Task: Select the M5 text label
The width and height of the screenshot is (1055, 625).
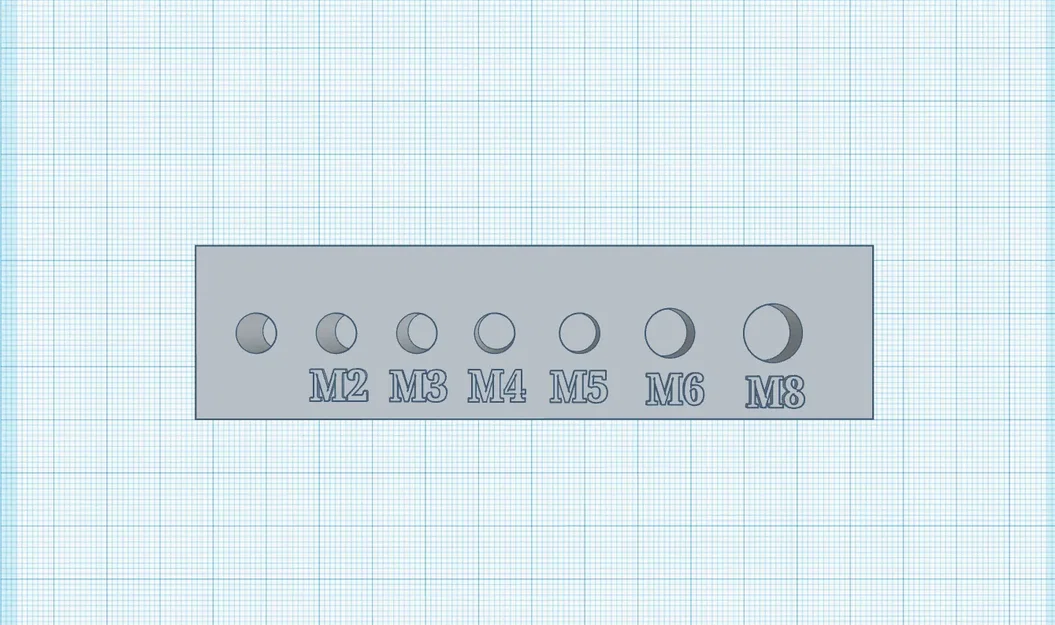Action: 579,387
